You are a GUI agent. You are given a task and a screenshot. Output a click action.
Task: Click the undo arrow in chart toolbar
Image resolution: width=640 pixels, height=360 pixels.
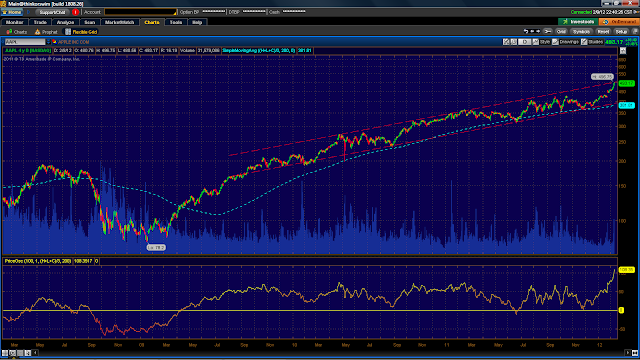(526, 31)
